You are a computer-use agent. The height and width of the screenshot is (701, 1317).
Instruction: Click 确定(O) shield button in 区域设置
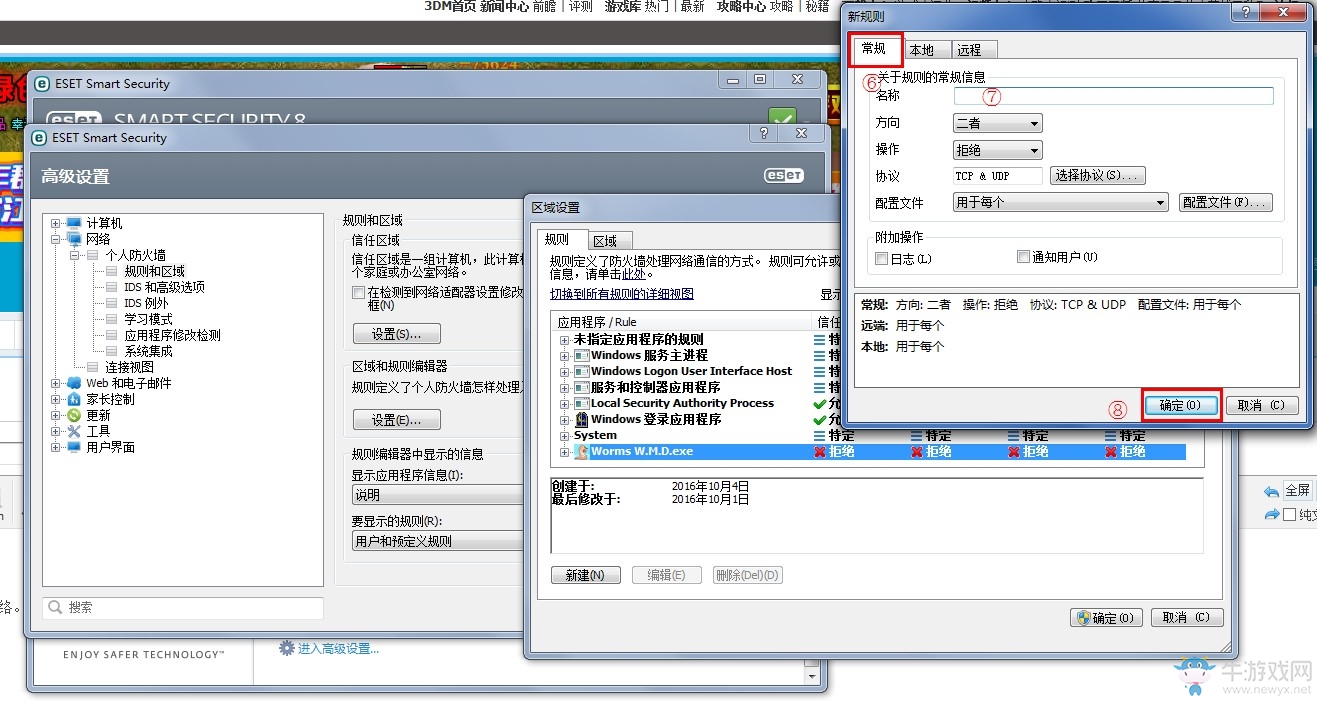click(x=1106, y=618)
